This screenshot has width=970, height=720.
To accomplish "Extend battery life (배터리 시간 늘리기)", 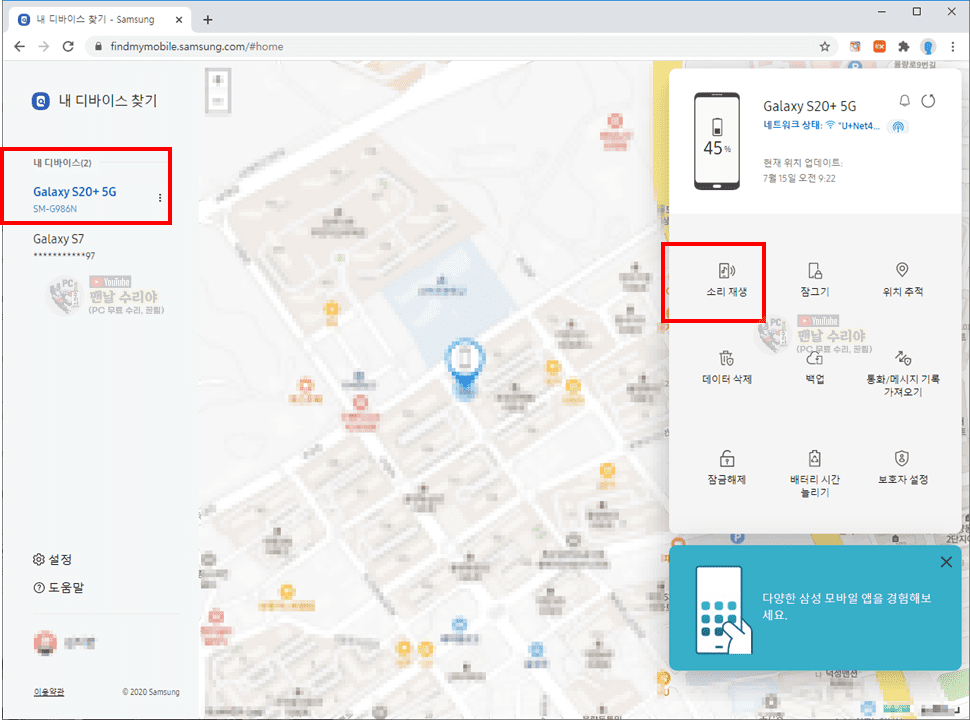I will point(815,474).
